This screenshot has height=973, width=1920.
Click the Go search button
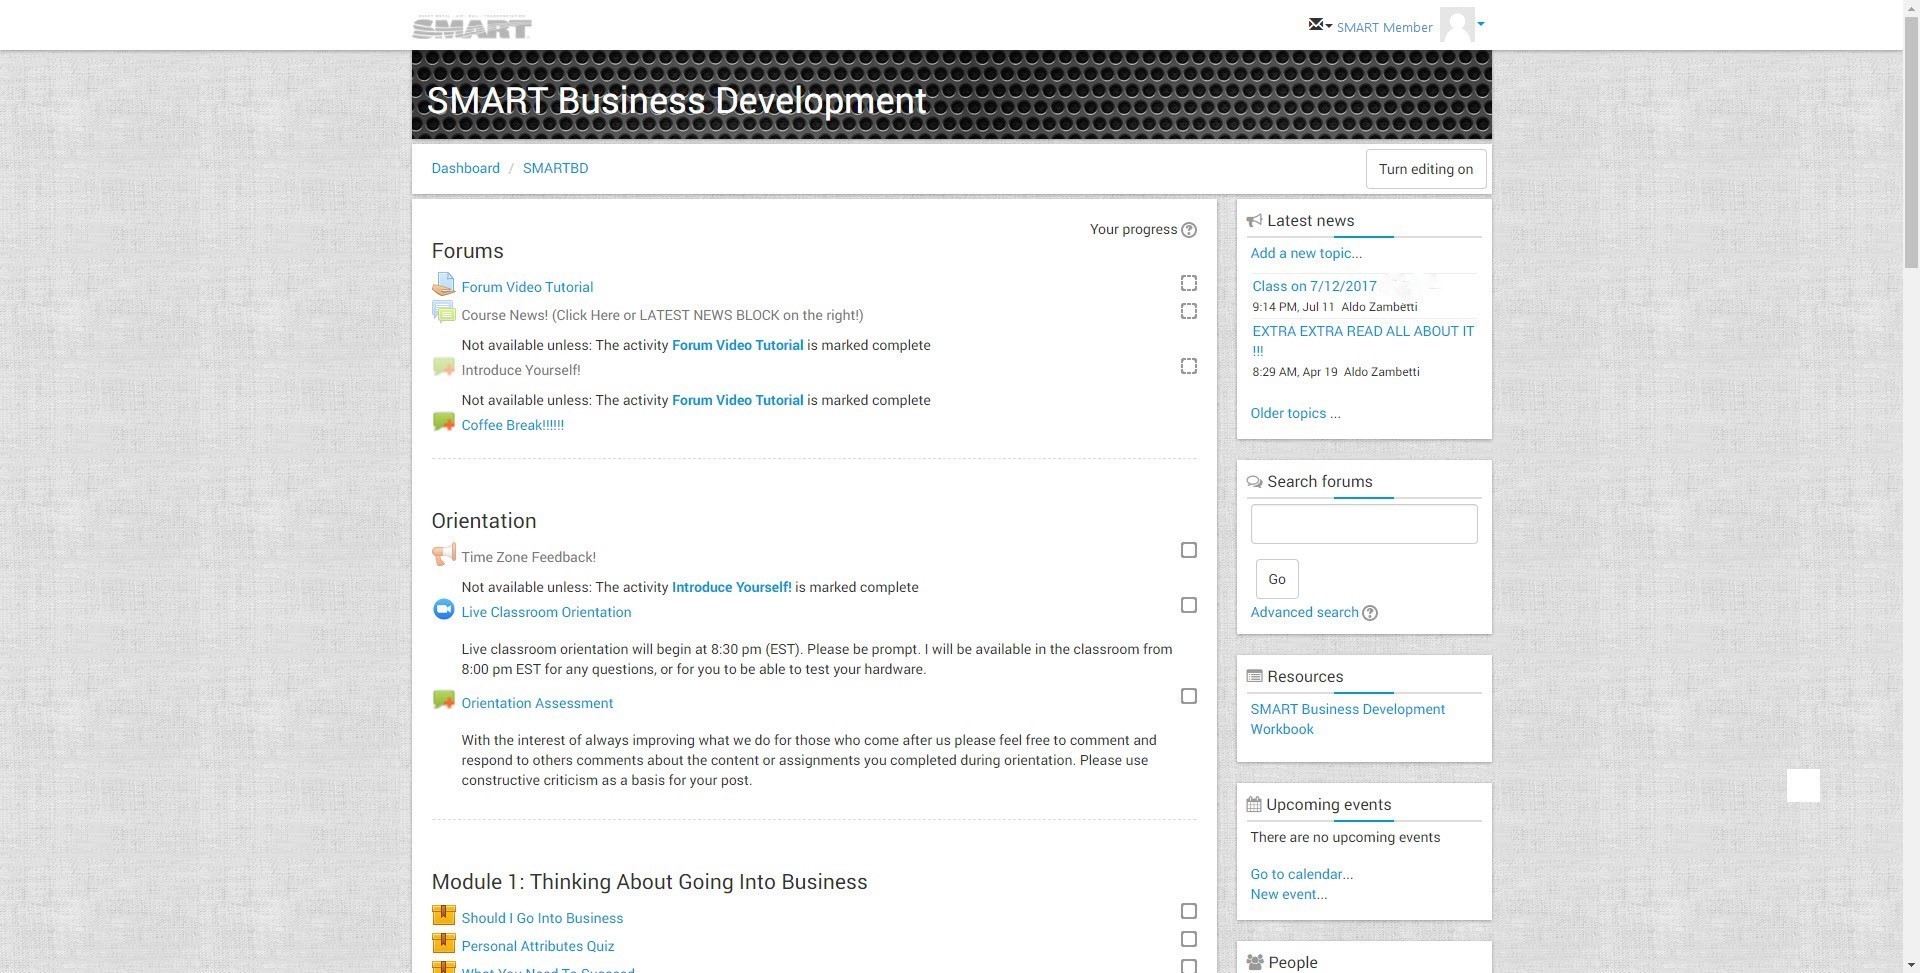point(1277,579)
